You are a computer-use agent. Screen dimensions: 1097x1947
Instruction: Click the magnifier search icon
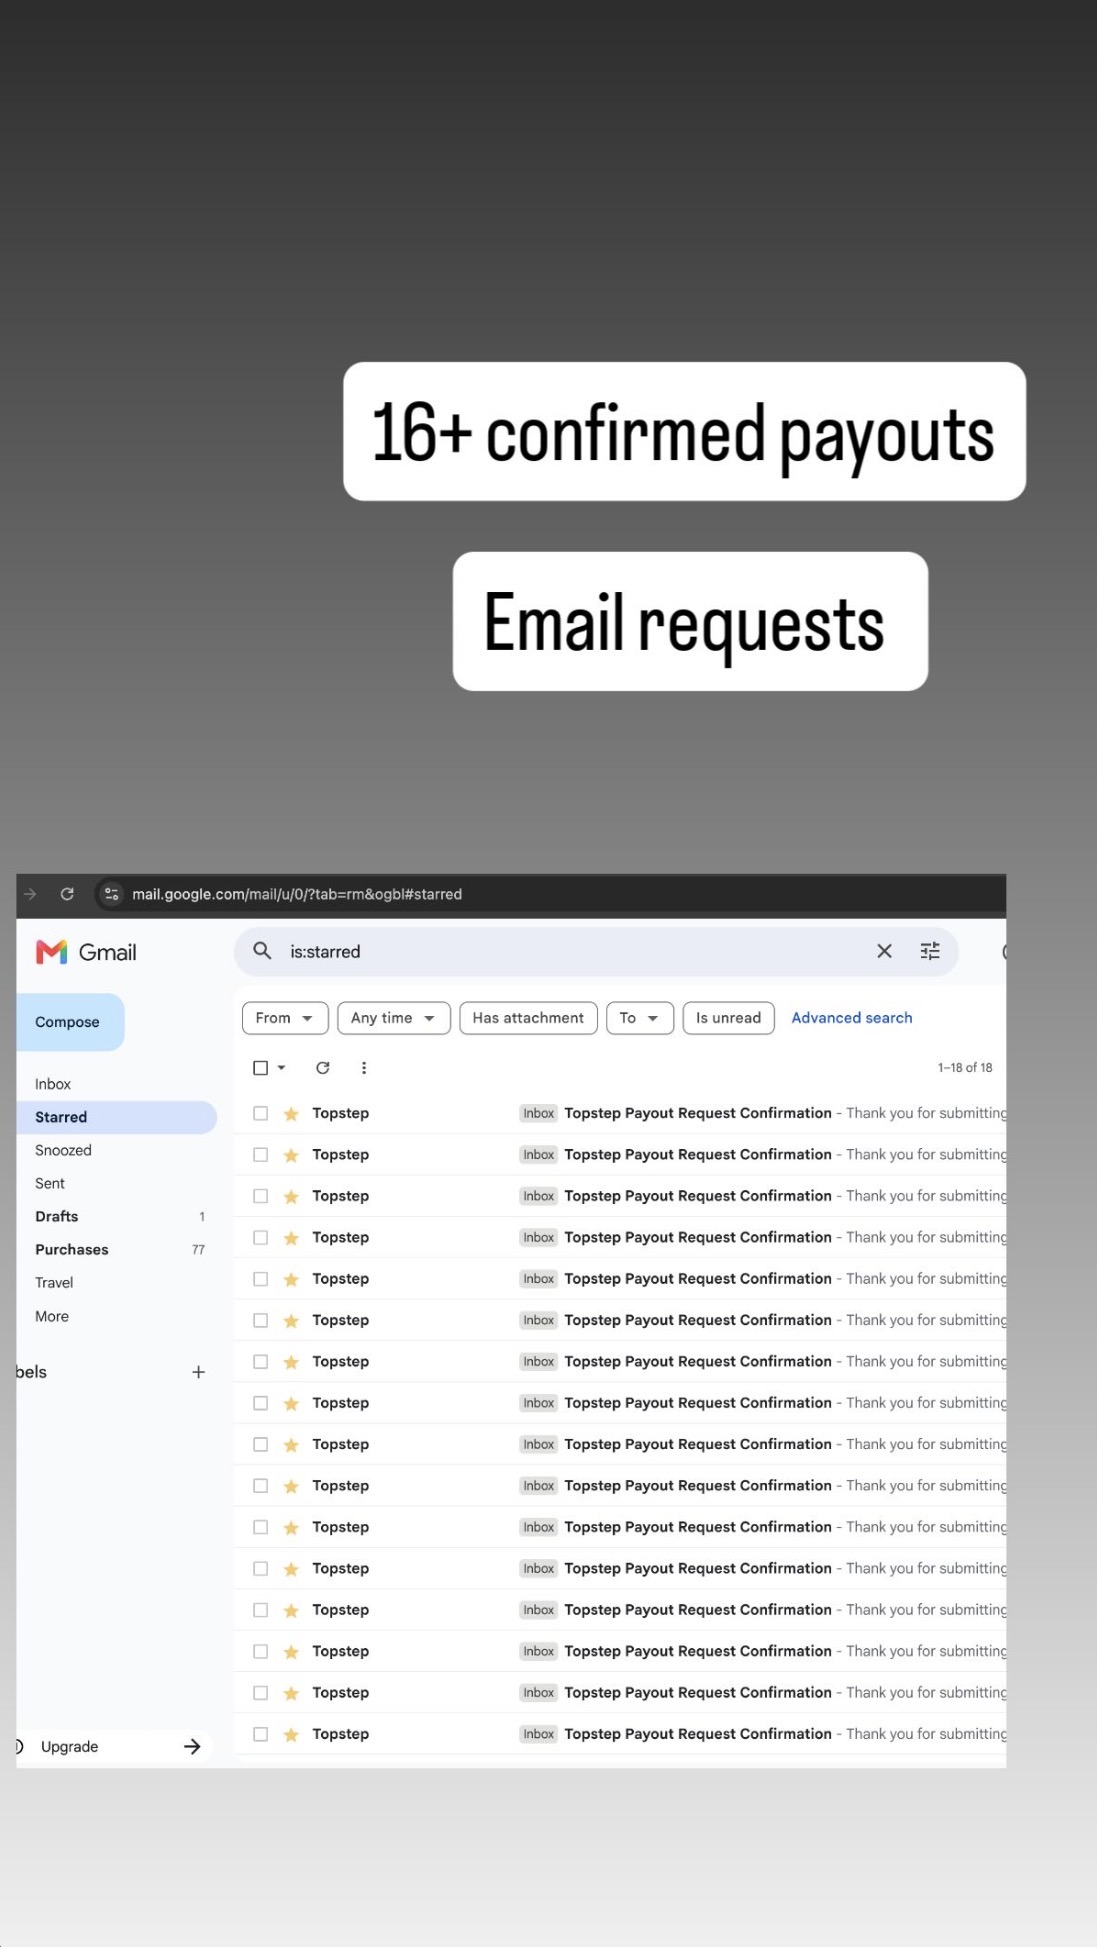click(x=262, y=951)
